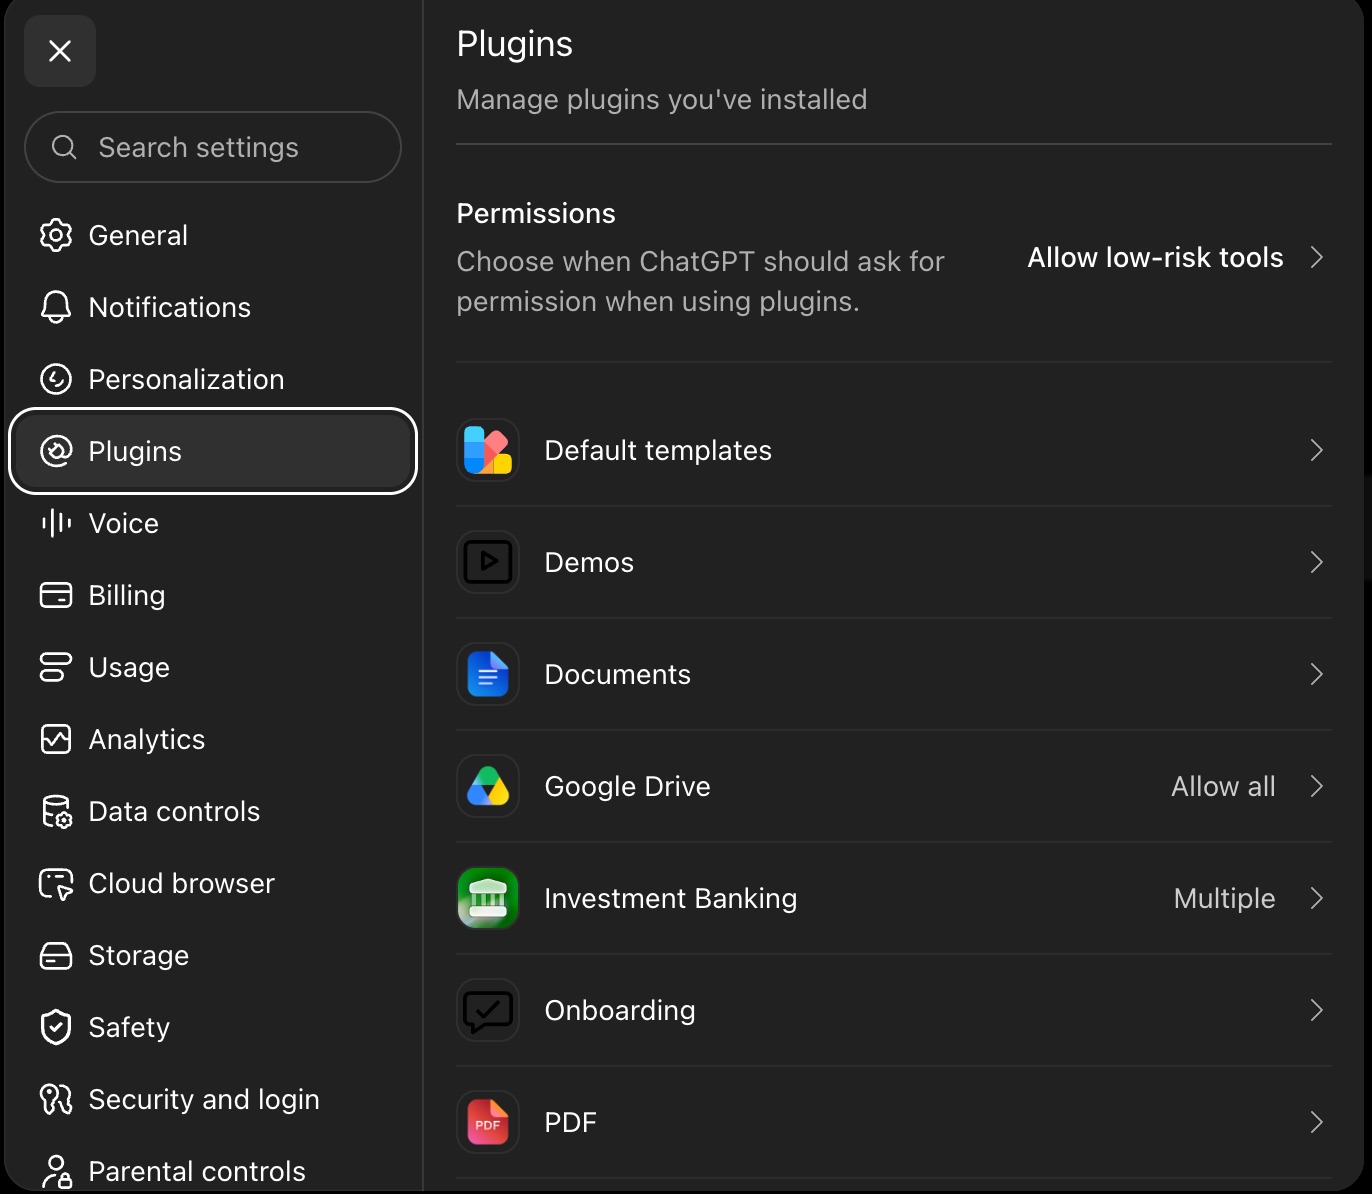The width and height of the screenshot is (1372, 1194).
Task: Go to Safety settings
Action: (213, 1027)
